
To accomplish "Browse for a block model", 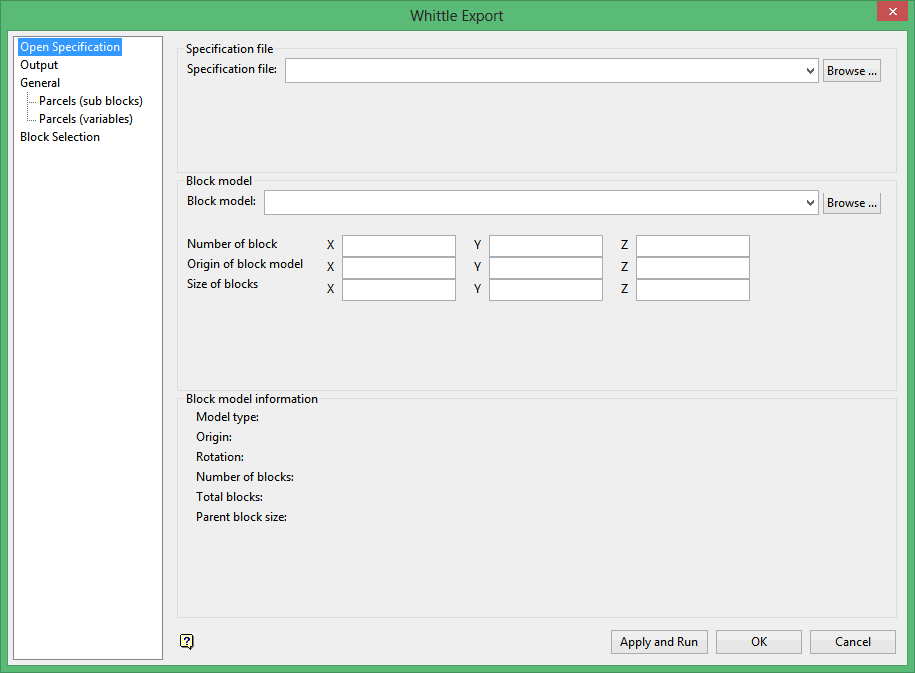I will point(851,203).
